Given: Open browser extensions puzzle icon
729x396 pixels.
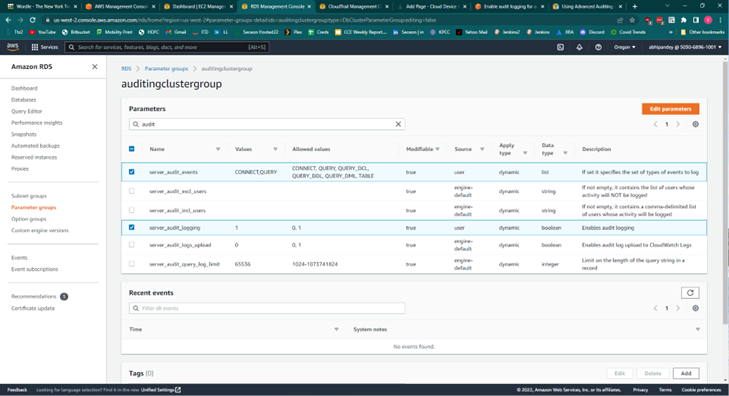Looking at the screenshot, I should [x=683, y=20].
